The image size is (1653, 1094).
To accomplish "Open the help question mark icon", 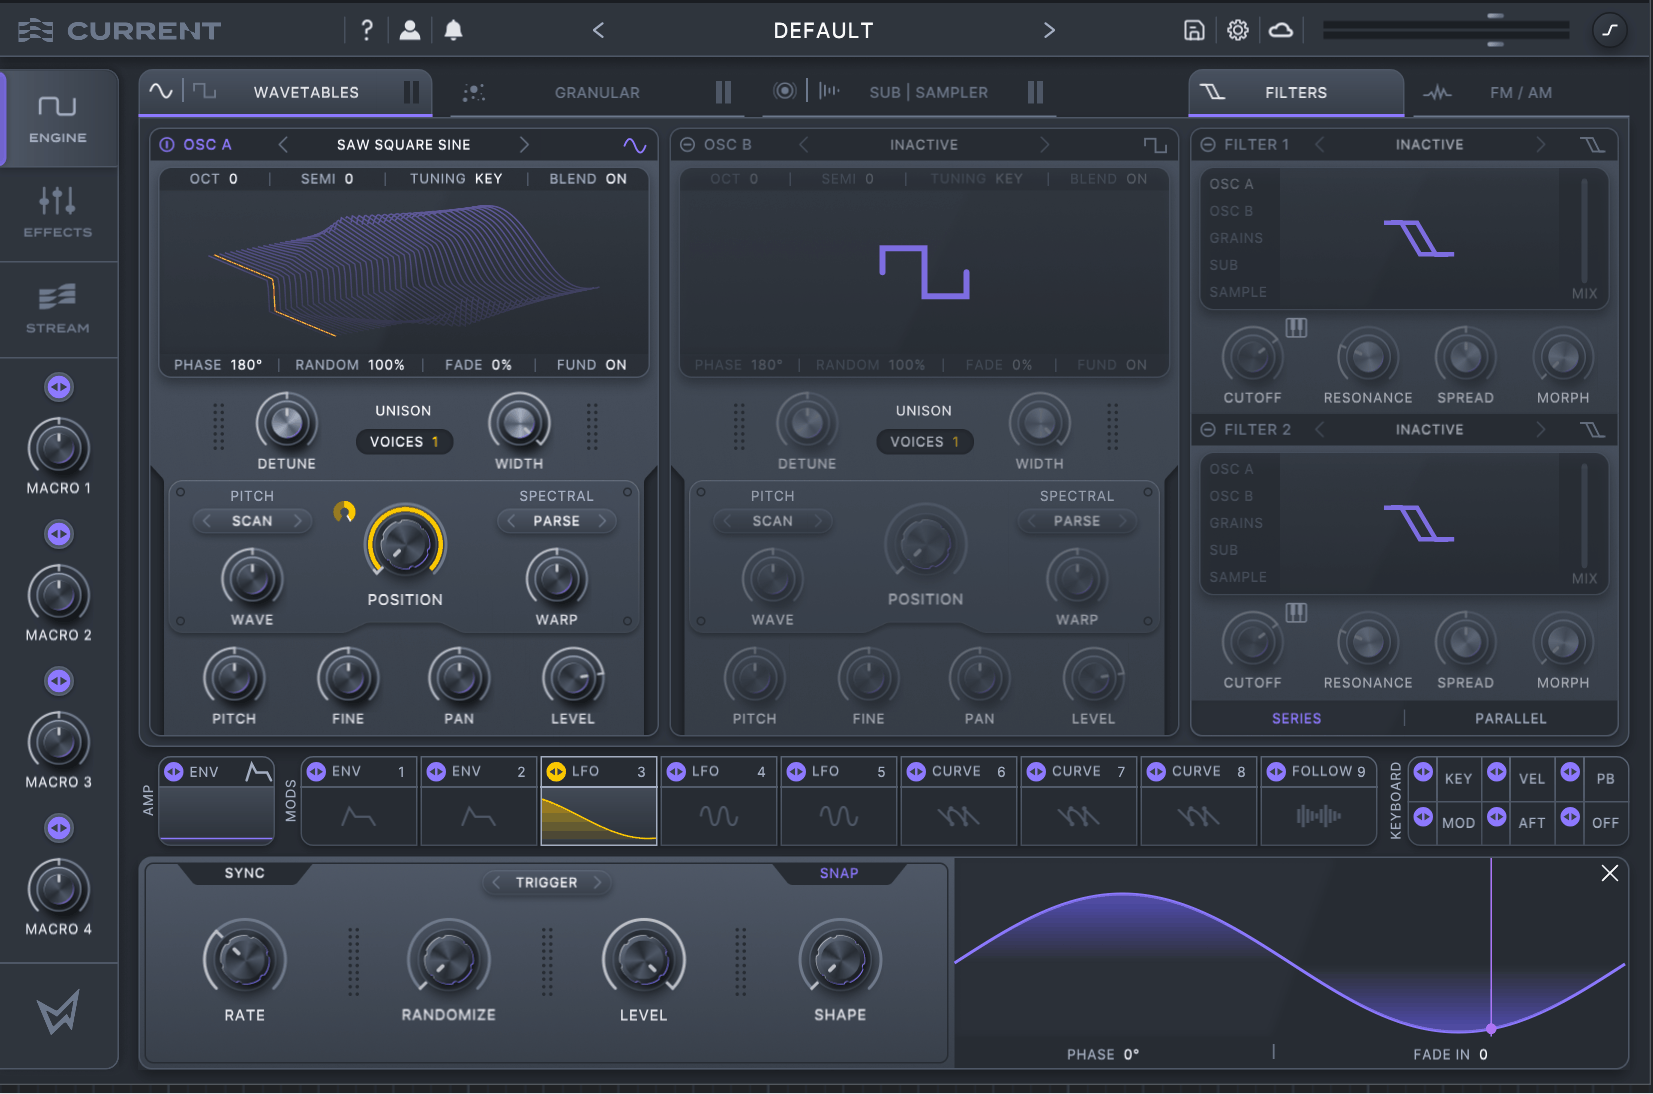I will pyautogui.click(x=367, y=30).
